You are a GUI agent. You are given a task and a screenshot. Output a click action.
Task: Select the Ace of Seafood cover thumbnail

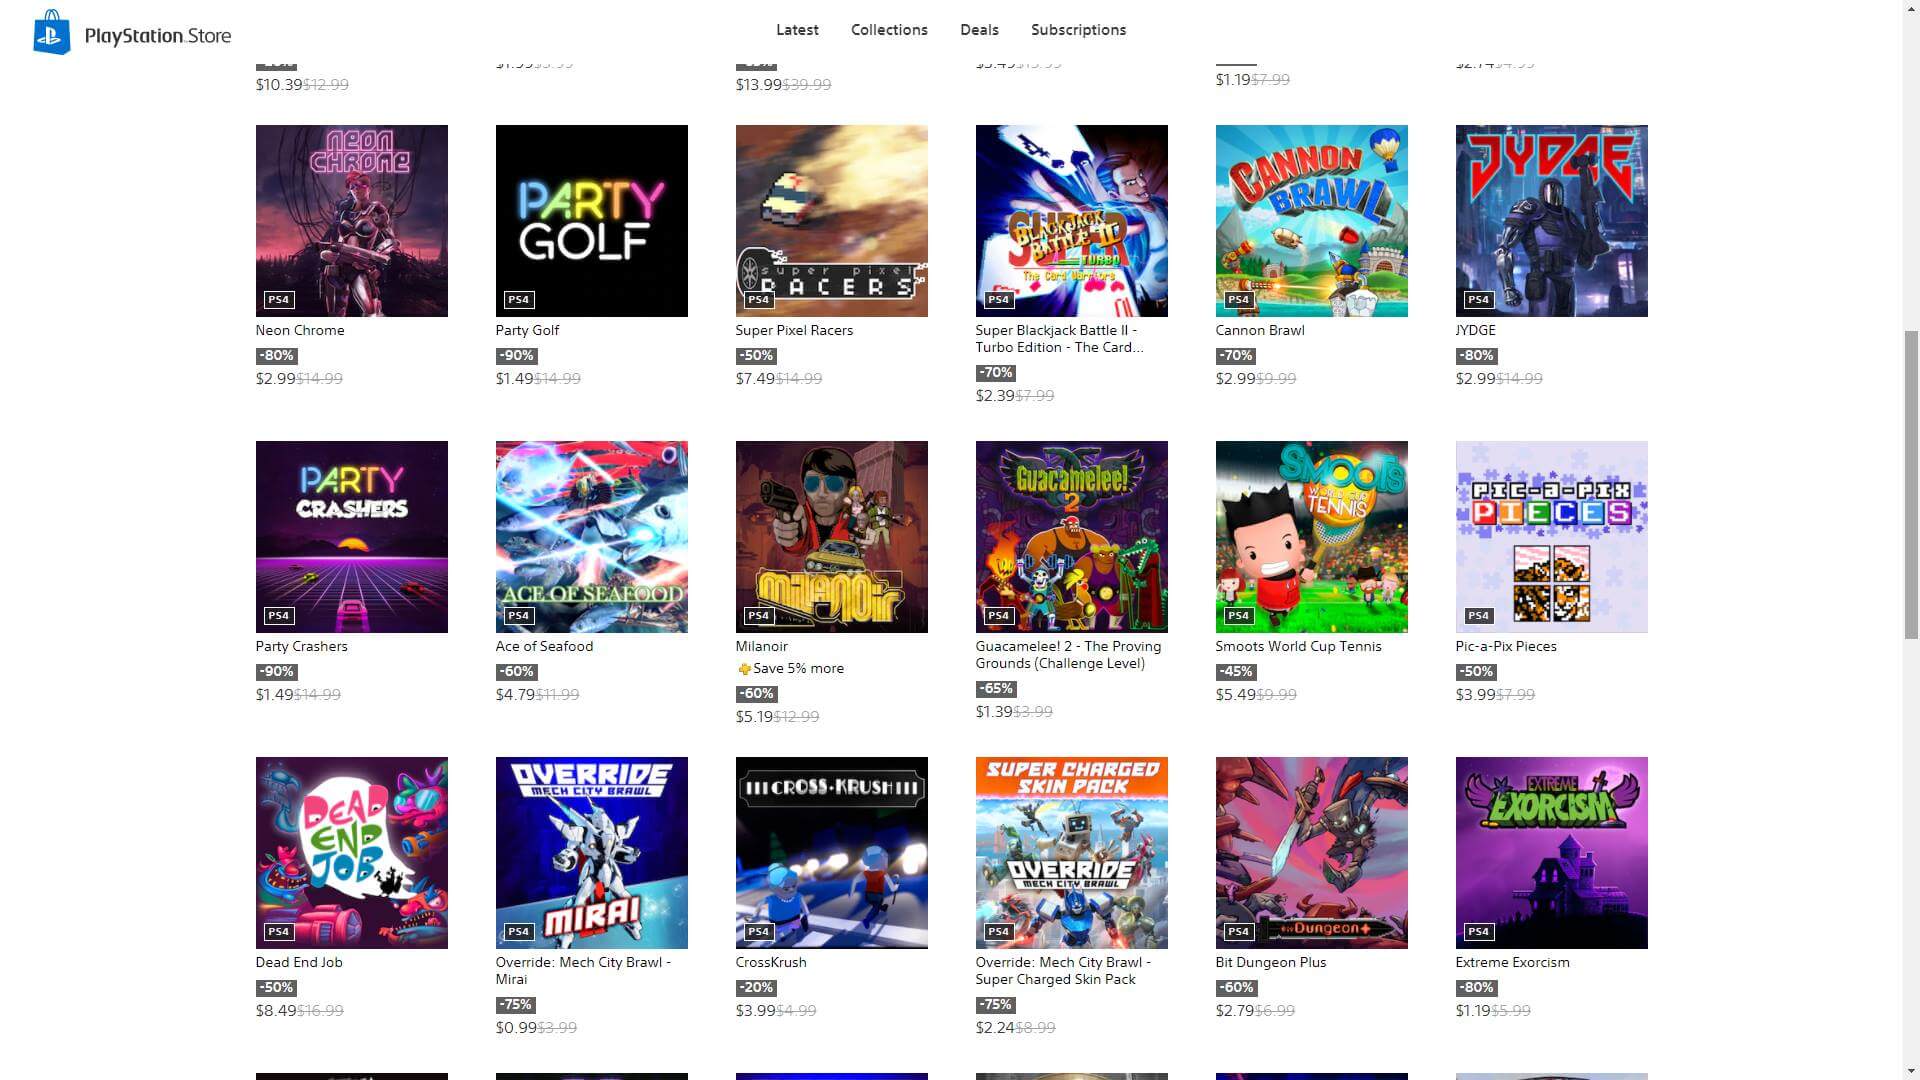(x=592, y=537)
